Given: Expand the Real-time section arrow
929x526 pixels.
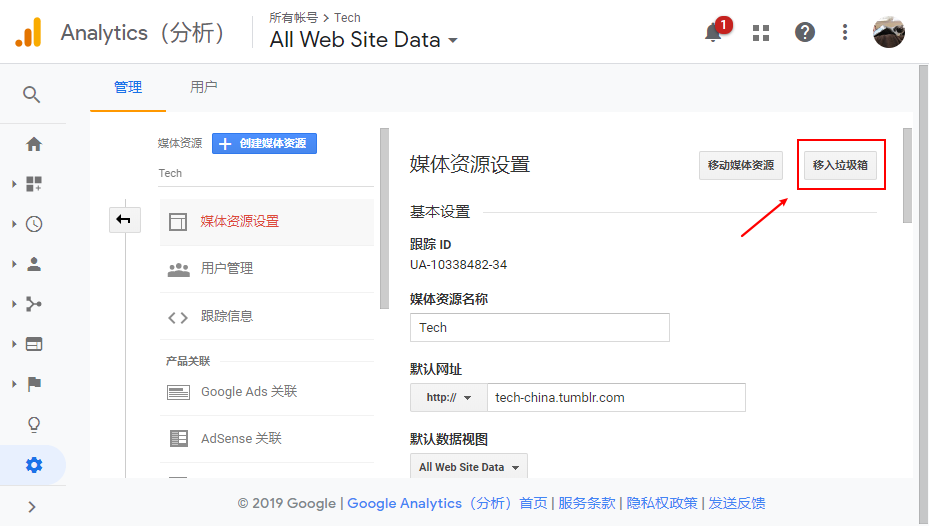Looking at the screenshot, I should [14, 224].
